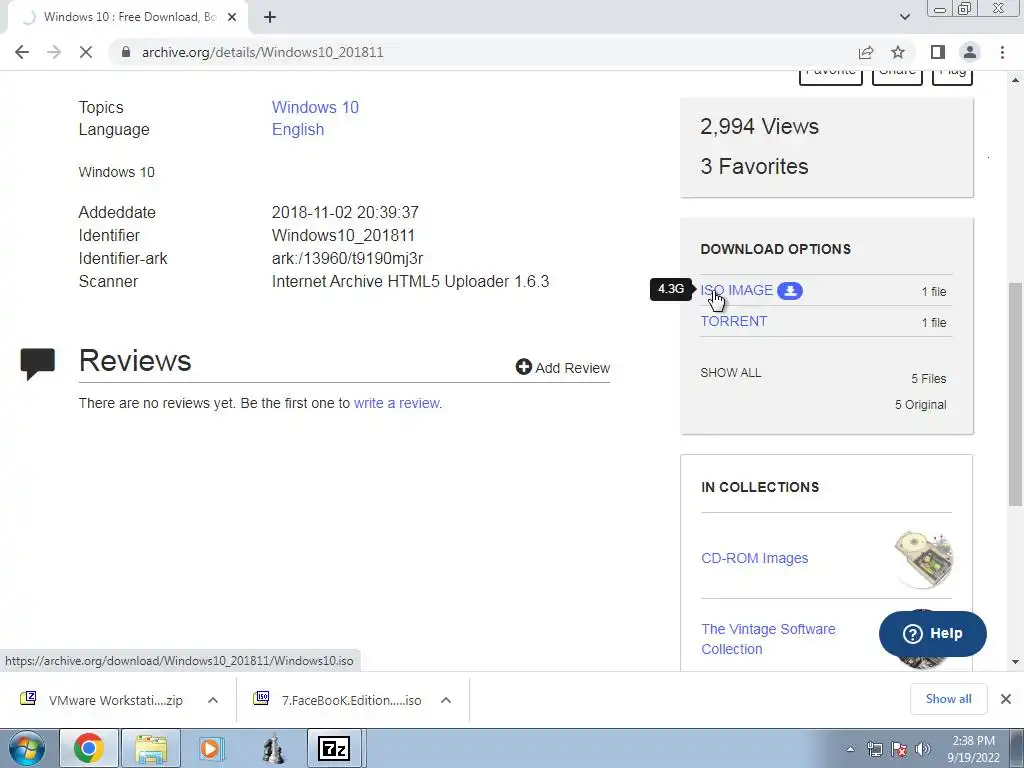Open the taskbar clock and date
The height and width of the screenshot is (768, 1024).
(973, 749)
